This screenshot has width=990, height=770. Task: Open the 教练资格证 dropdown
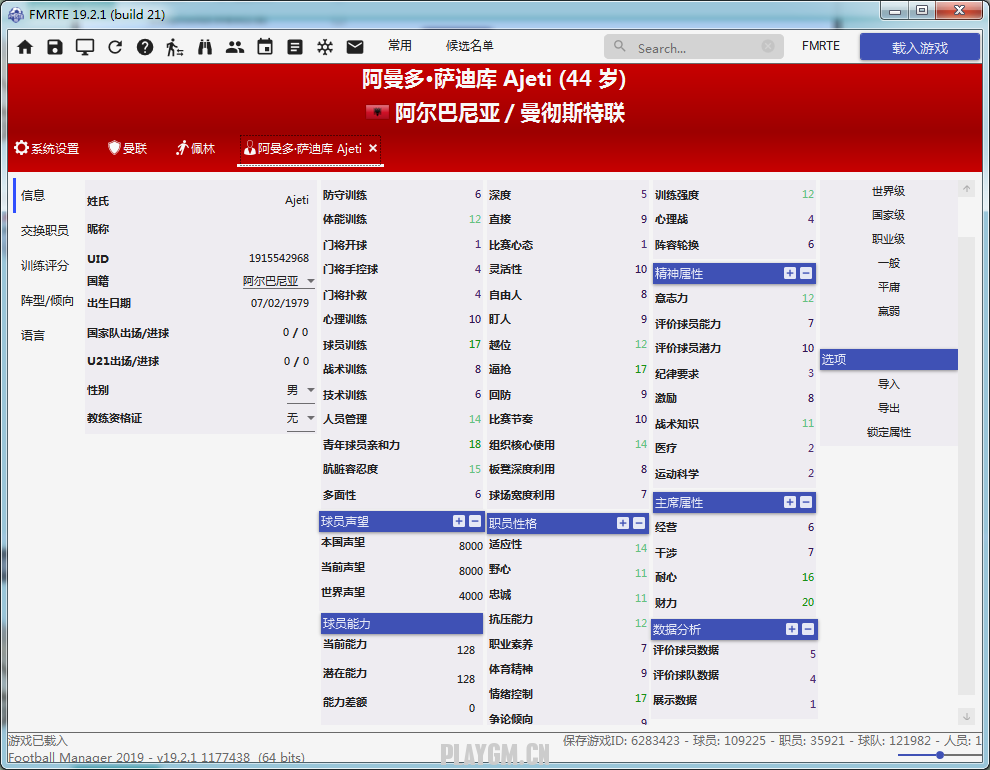[x=301, y=418]
